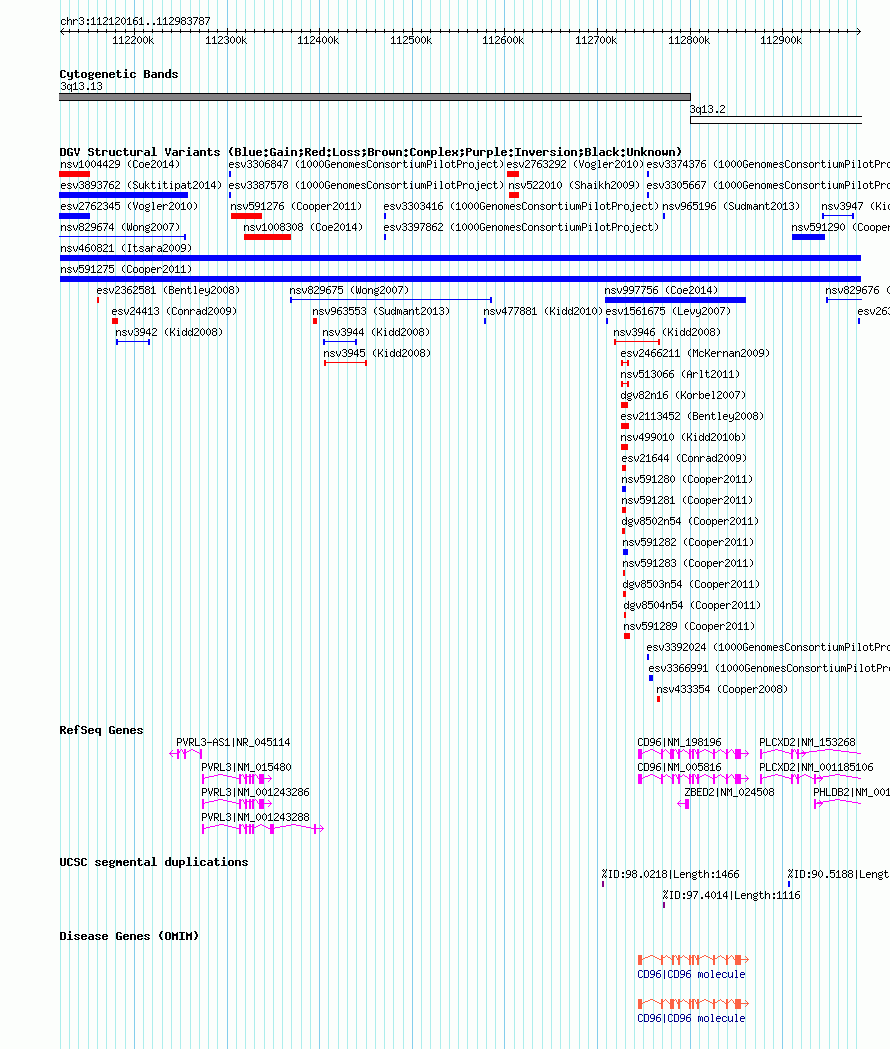The height and width of the screenshot is (1049, 890).
Task: Click the PVRL3|NM_015480 gene label
Action: (x=246, y=767)
